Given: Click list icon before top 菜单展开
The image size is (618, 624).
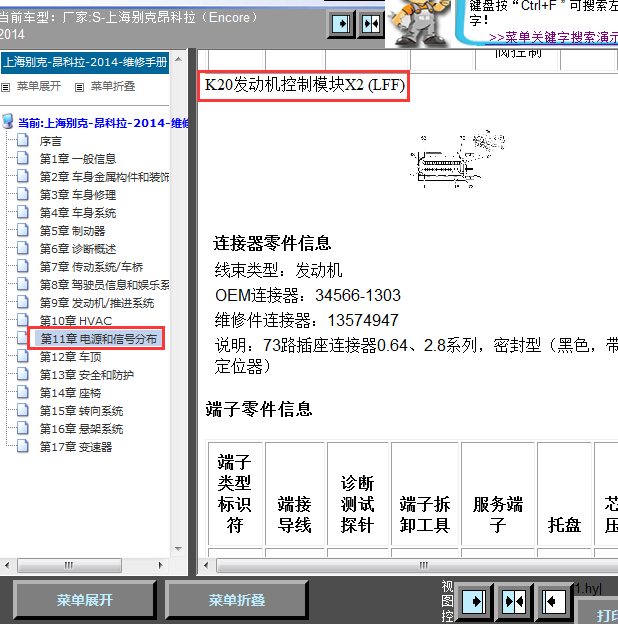Looking at the screenshot, I should (x=6, y=87).
